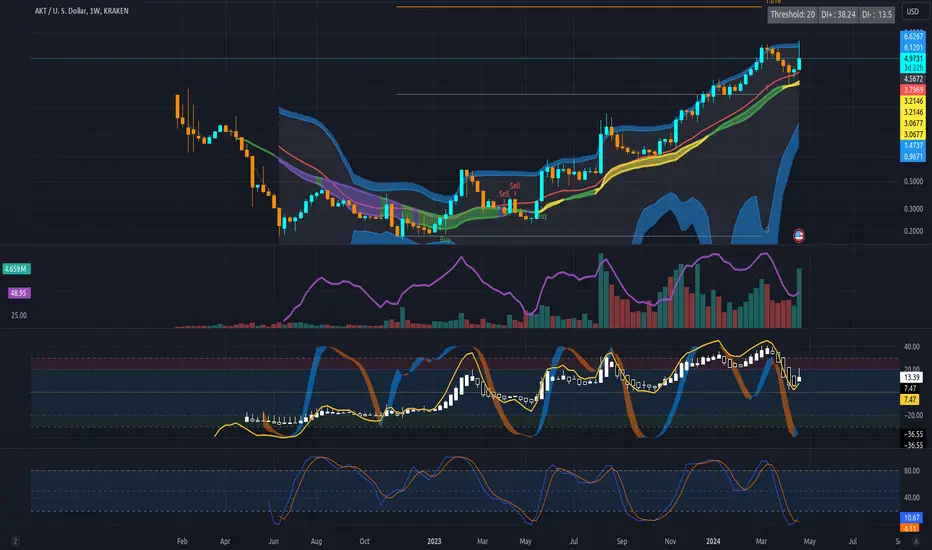Click the Apr label on time axis
Viewport: 932px width, 550px height.
pos(225,541)
